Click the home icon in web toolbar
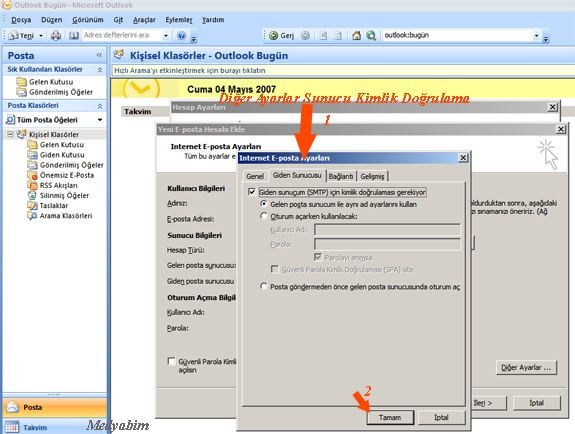 356,36
